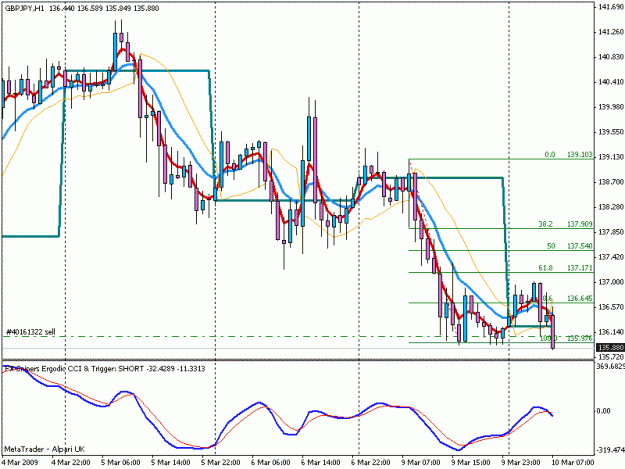Click the 135.720 price axis label
This screenshot has width=625, height=469.
(611, 357)
